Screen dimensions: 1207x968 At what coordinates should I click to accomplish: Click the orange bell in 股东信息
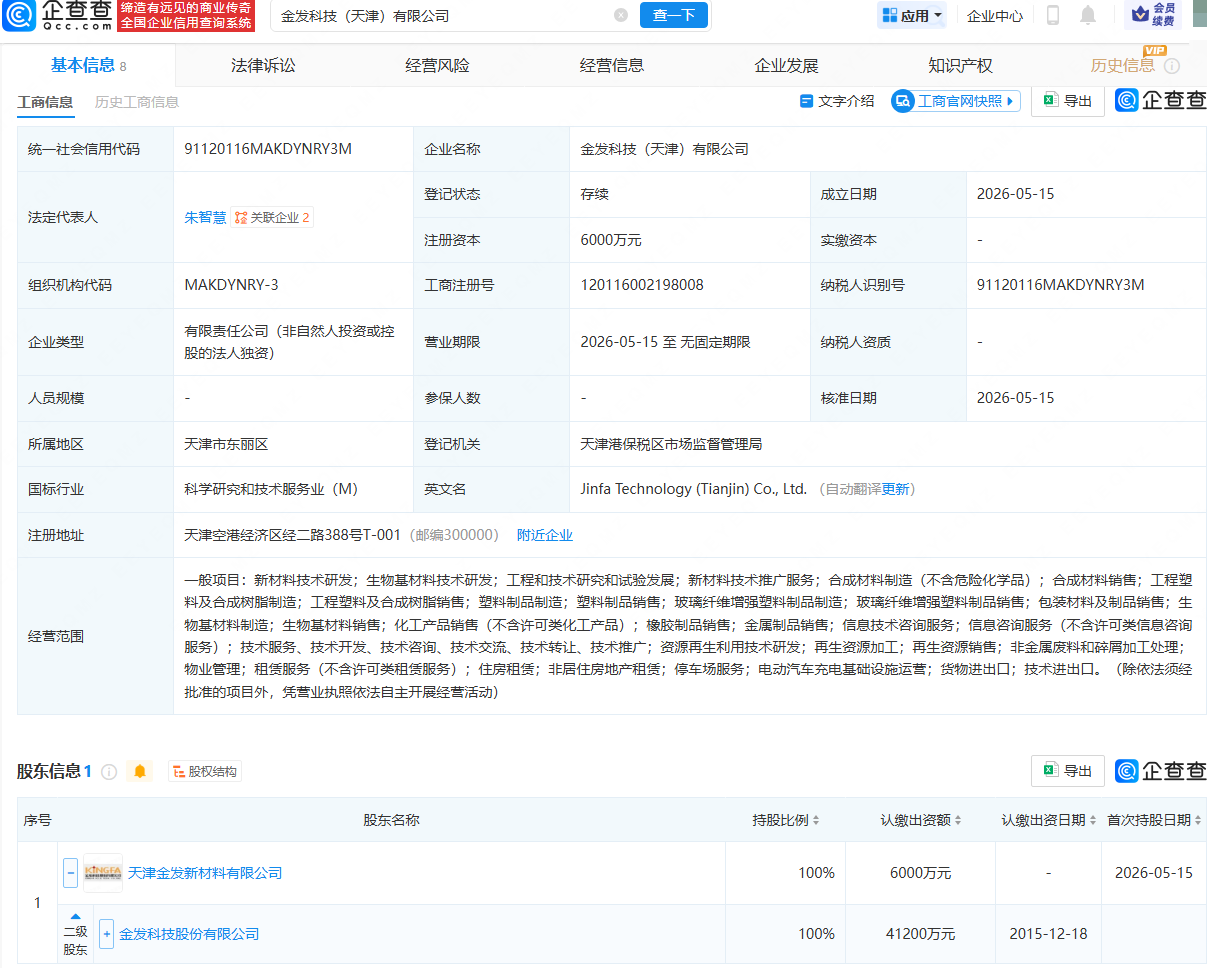[140, 771]
